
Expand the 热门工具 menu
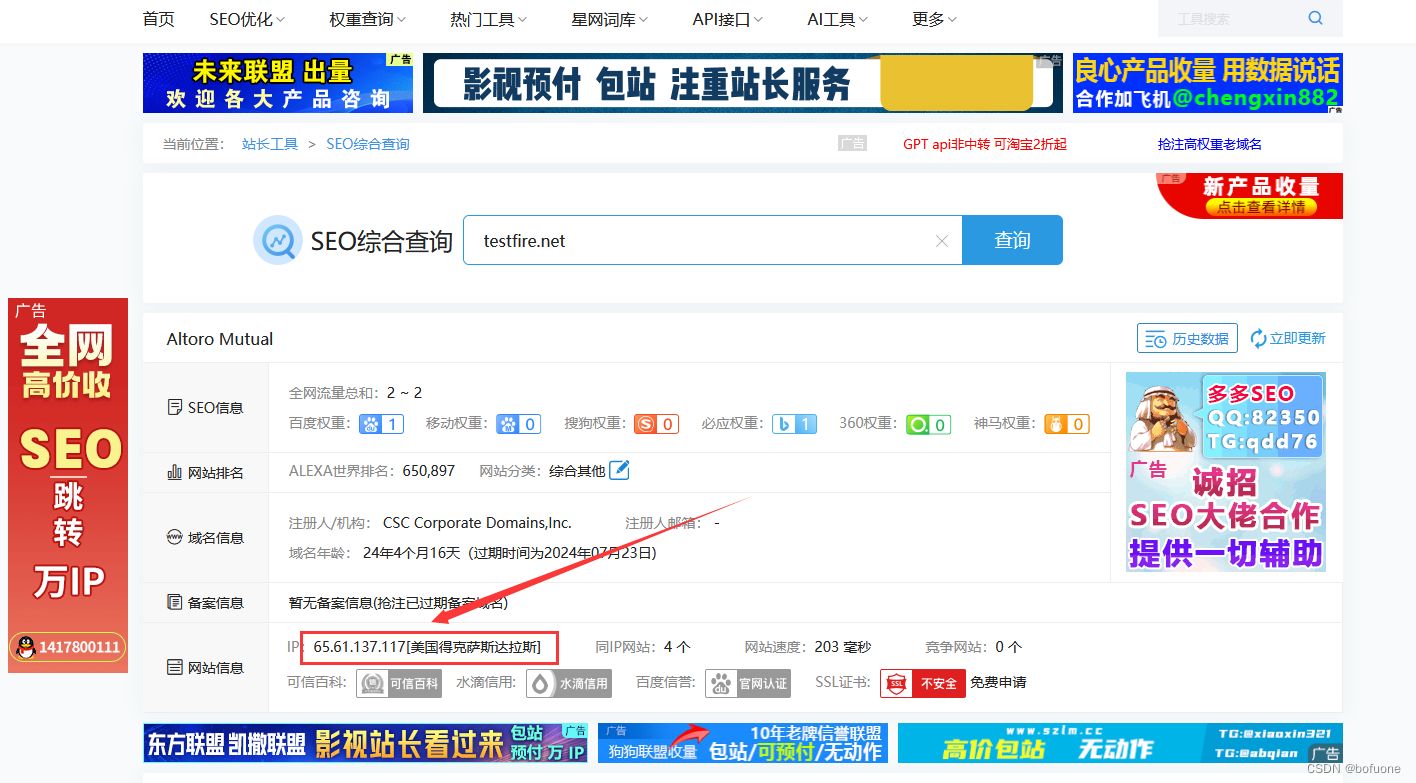(x=488, y=19)
